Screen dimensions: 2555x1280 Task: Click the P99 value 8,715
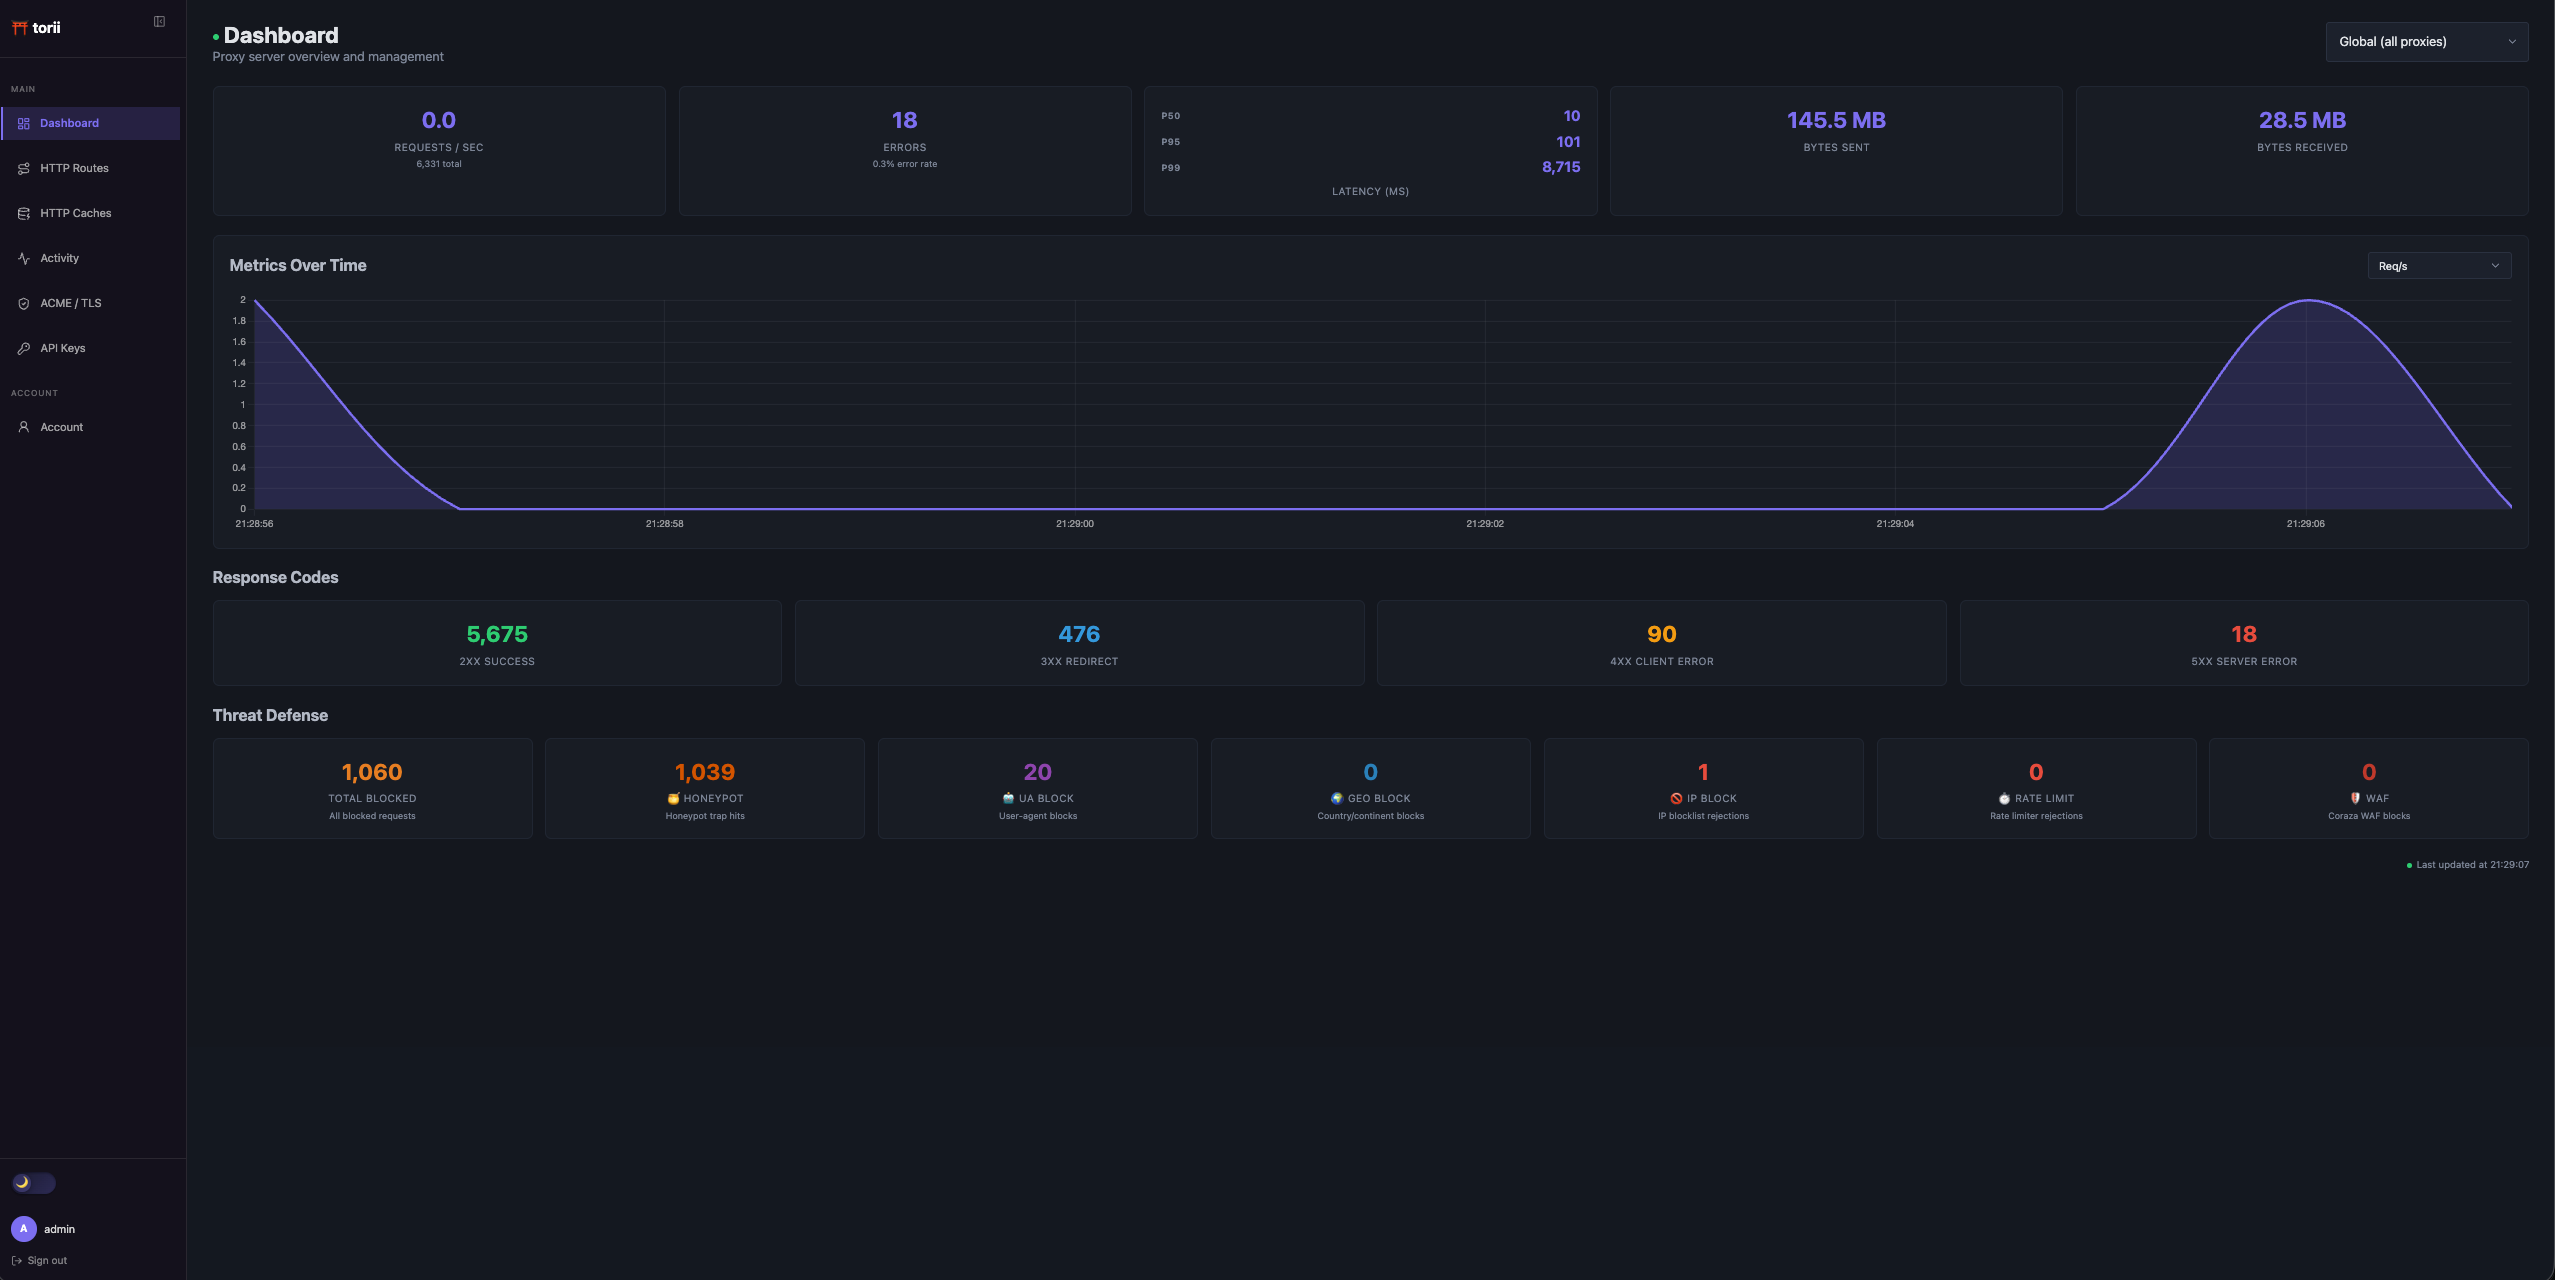(1561, 168)
